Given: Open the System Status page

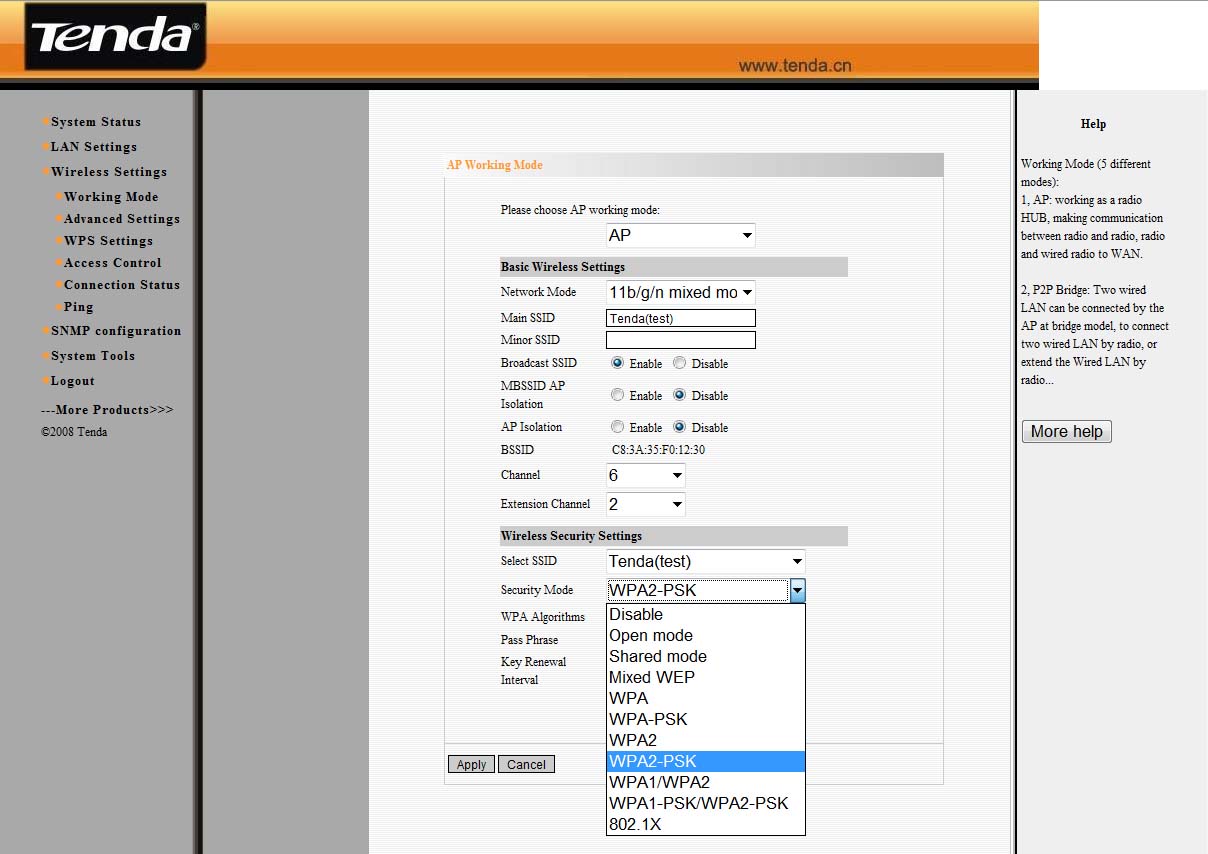Looking at the screenshot, I should click(x=96, y=122).
